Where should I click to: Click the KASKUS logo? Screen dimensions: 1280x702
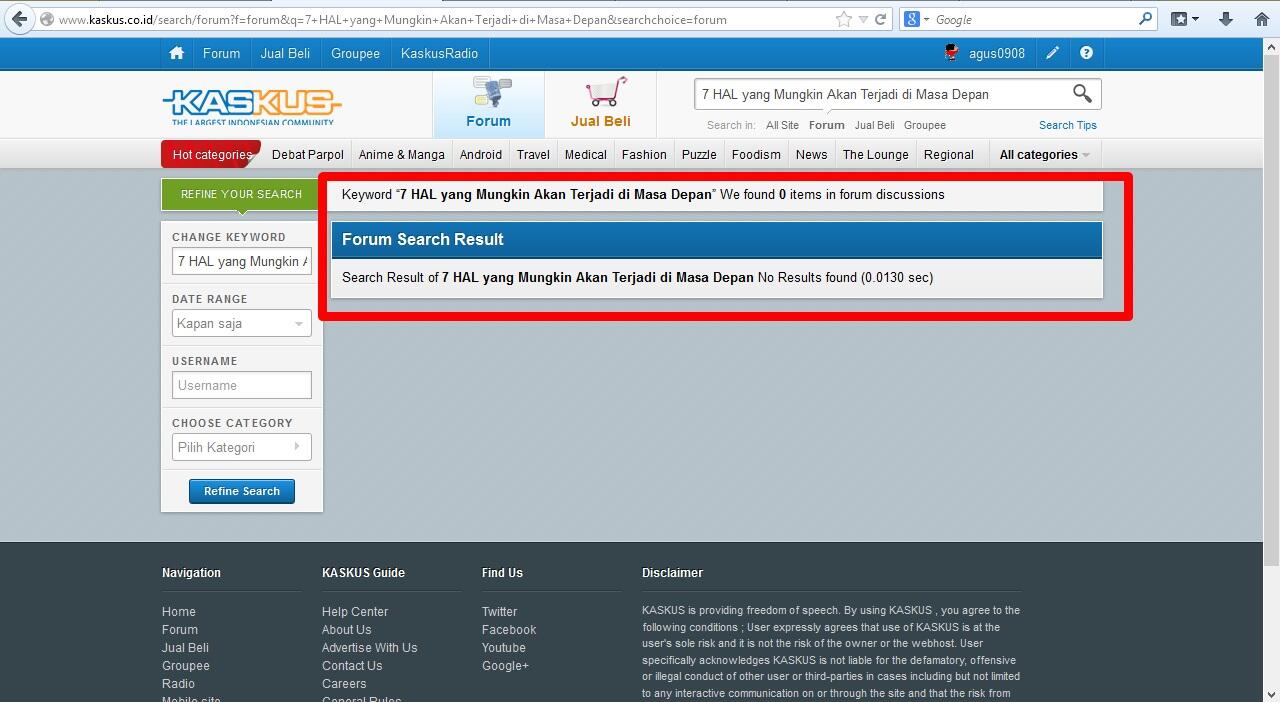point(252,106)
